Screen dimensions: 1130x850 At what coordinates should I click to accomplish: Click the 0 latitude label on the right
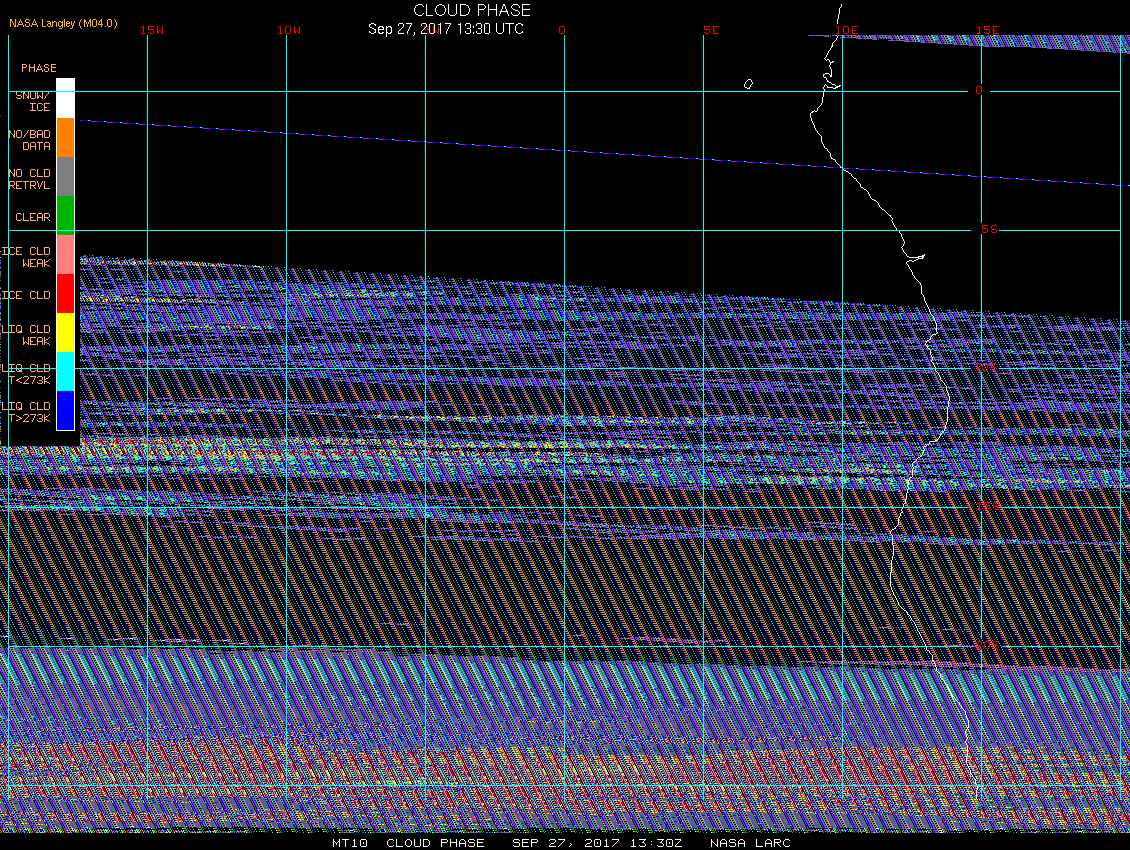(979, 90)
